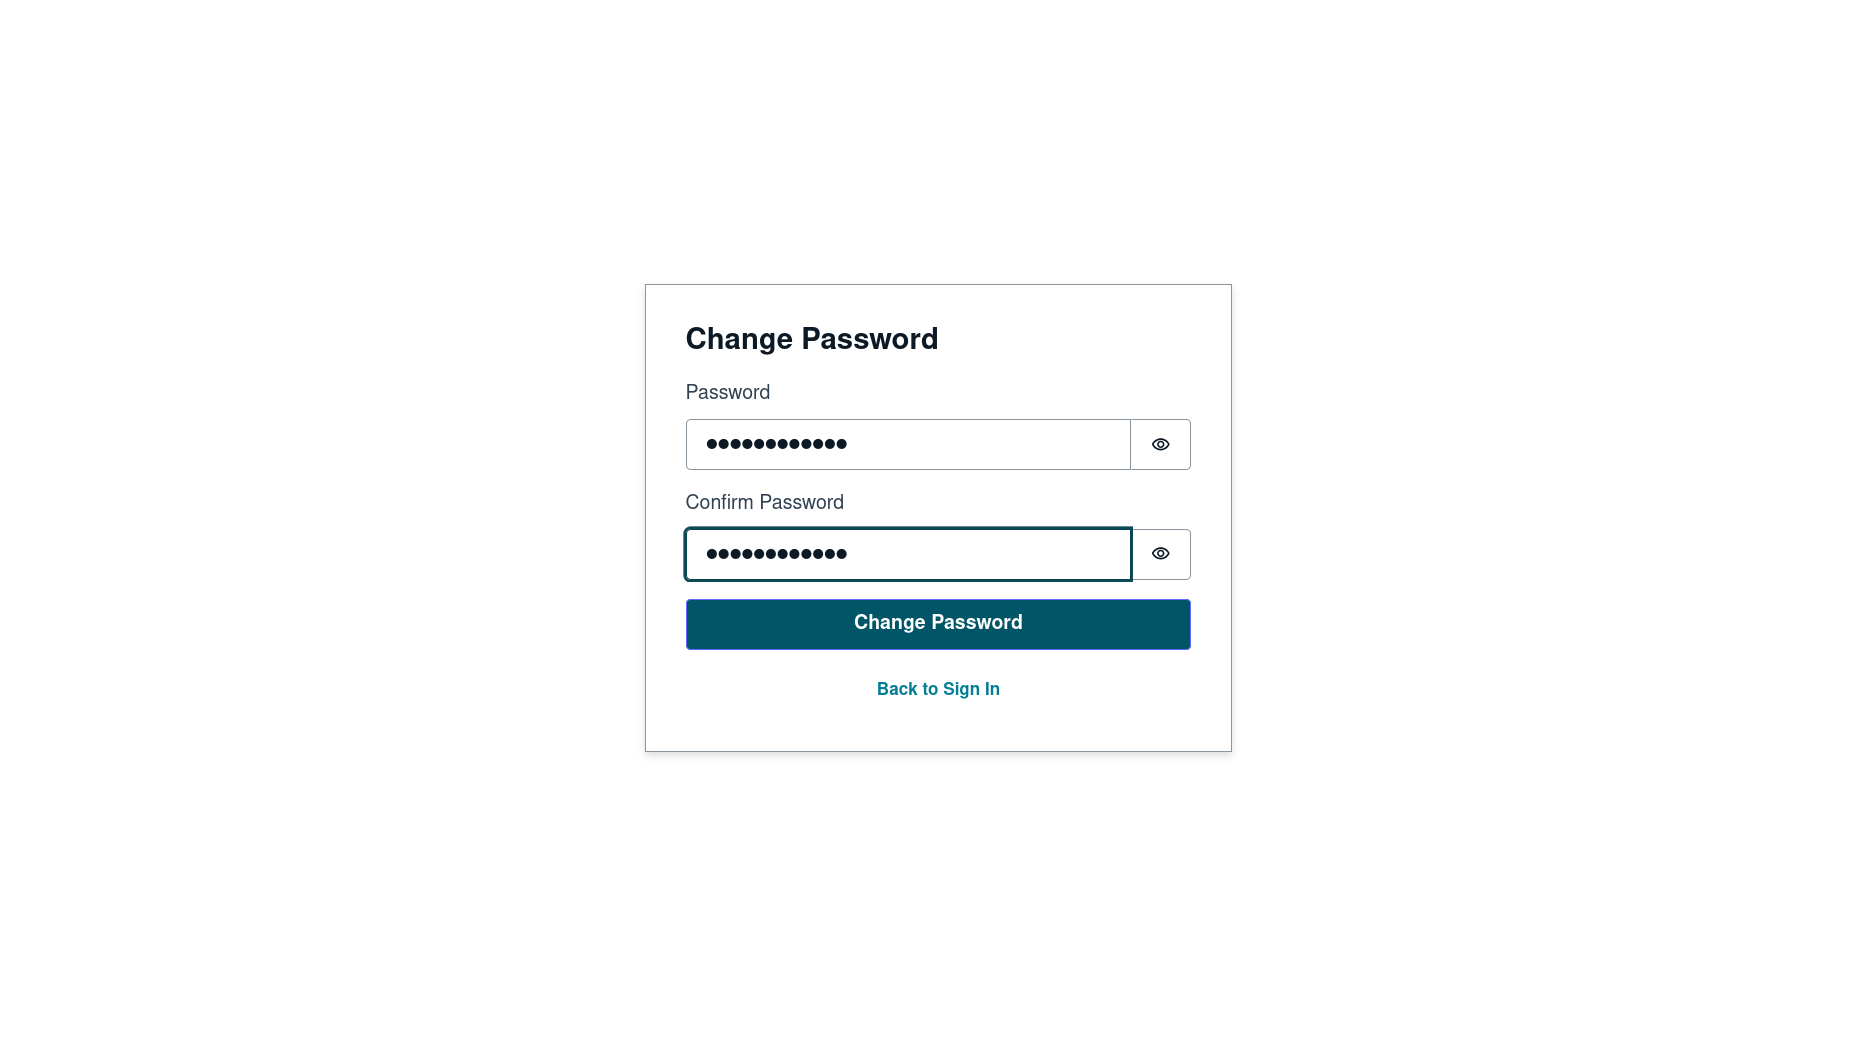Viewport: 1876px width, 1039px height.
Task: Click the masked dots in Confirm Password
Action: 776,554
